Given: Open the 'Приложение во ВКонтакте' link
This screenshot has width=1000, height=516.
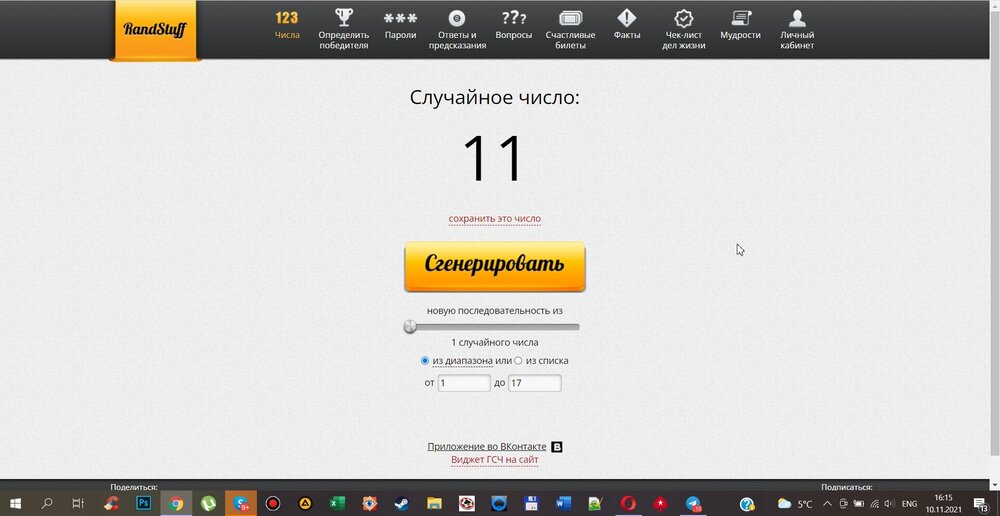Looking at the screenshot, I should pos(487,447).
